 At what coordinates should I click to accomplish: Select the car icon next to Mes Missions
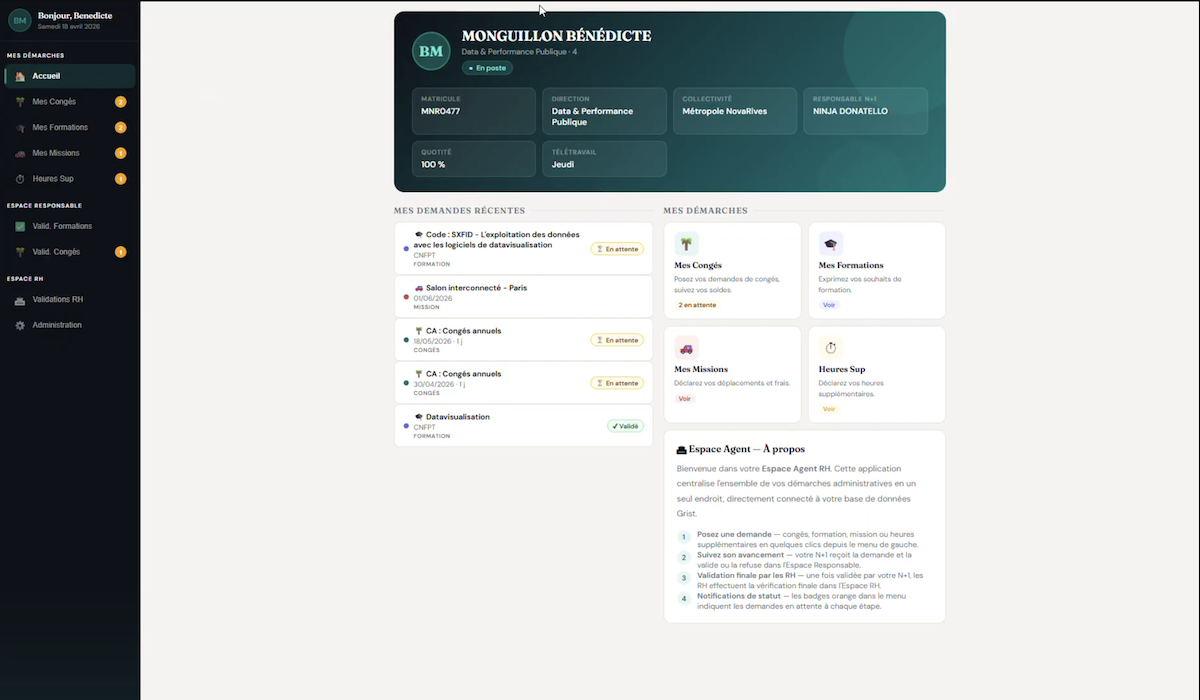19,153
